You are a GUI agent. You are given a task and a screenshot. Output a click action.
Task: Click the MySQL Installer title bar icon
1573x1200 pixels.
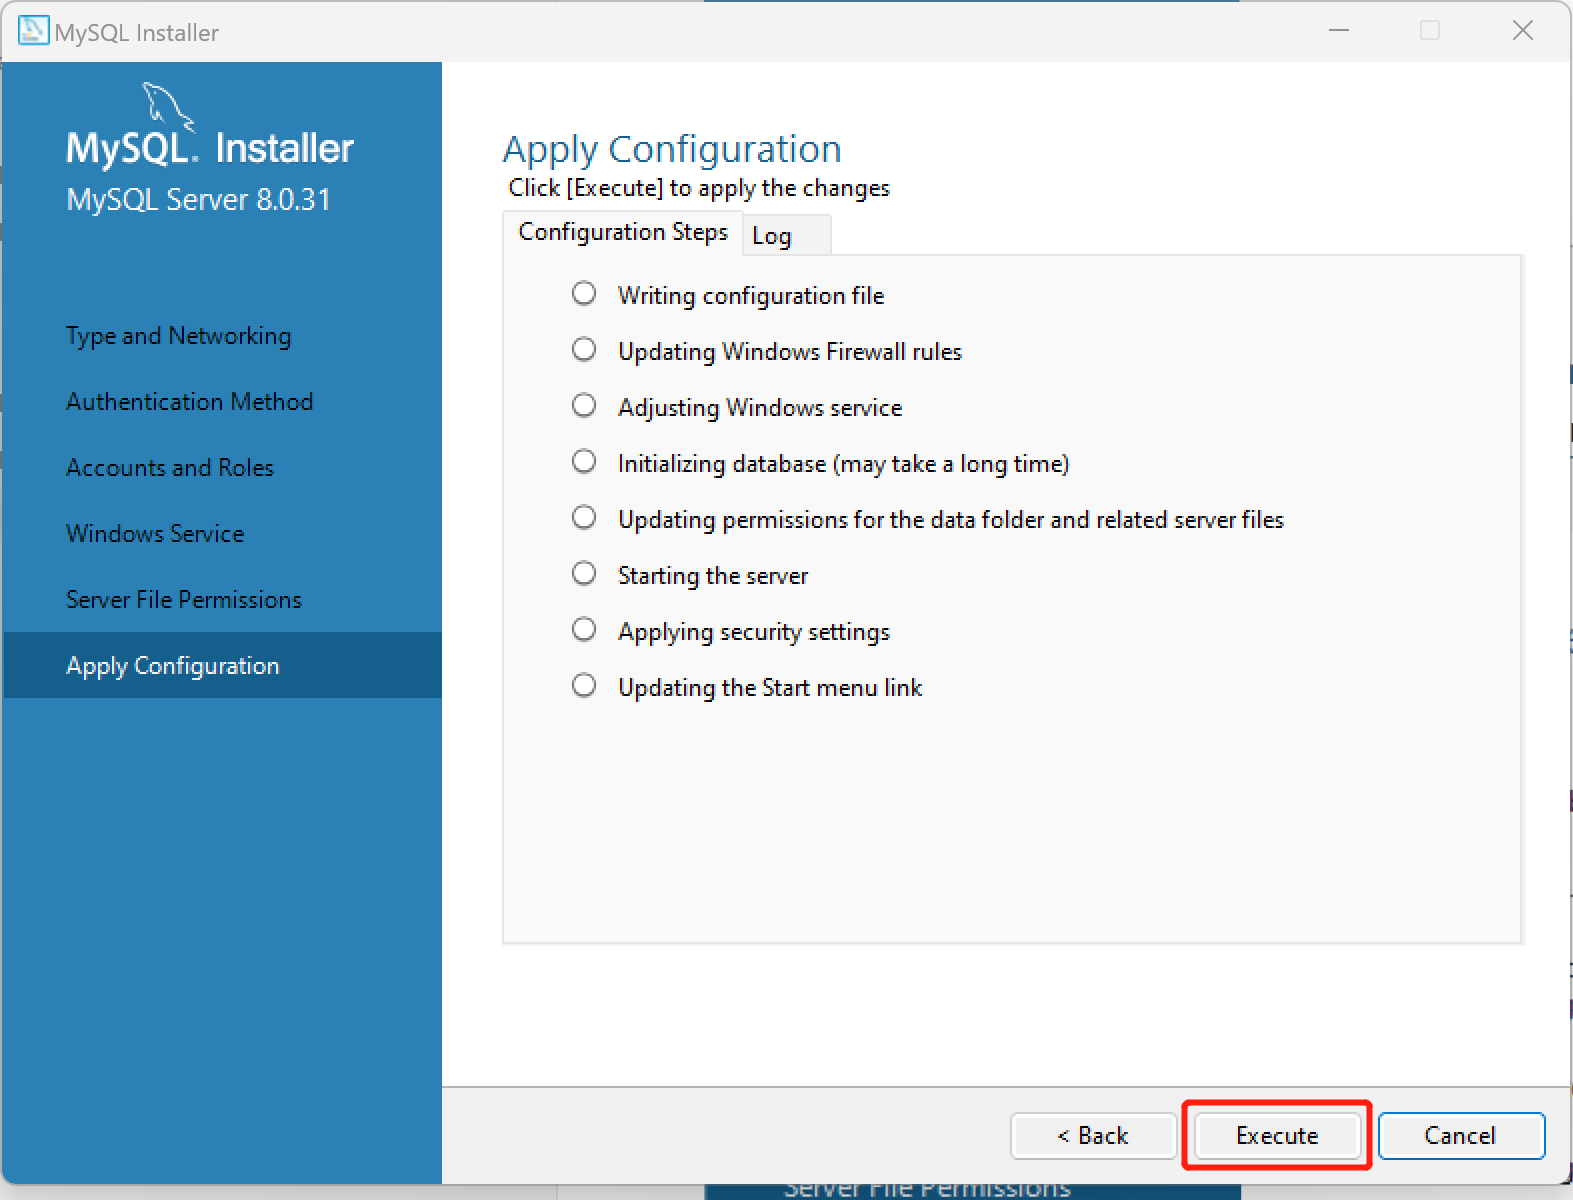click(33, 31)
